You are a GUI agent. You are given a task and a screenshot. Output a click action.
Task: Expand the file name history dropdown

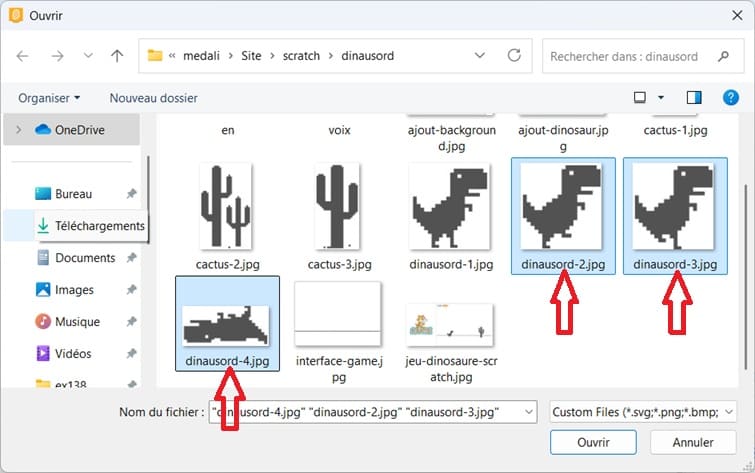point(529,412)
